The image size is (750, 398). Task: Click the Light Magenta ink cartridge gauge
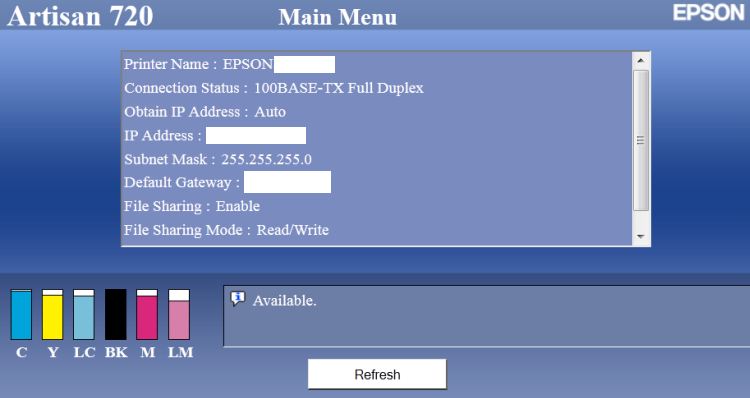tap(179, 314)
